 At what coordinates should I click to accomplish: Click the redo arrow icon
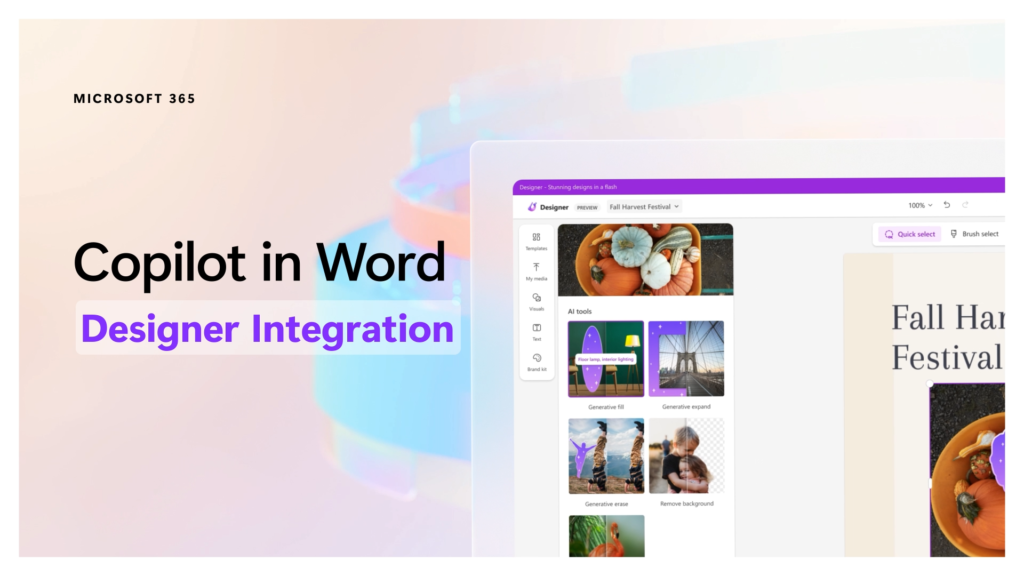(965, 205)
